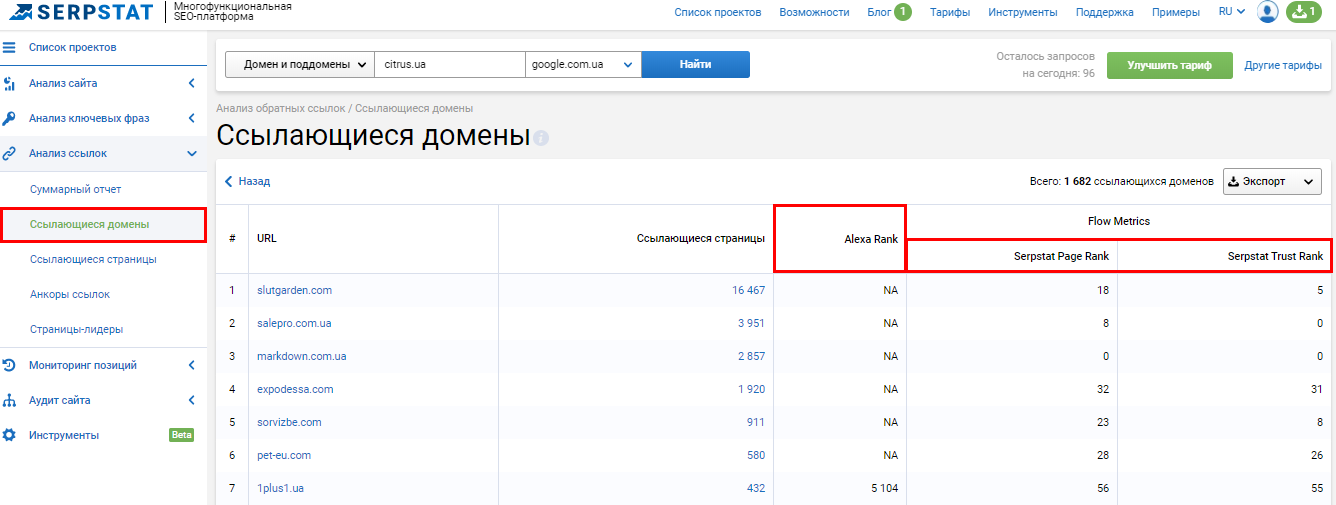This screenshot has width=1336, height=505.
Task: Open the sorvizbe.com domain link
Action: tap(289, 422)
